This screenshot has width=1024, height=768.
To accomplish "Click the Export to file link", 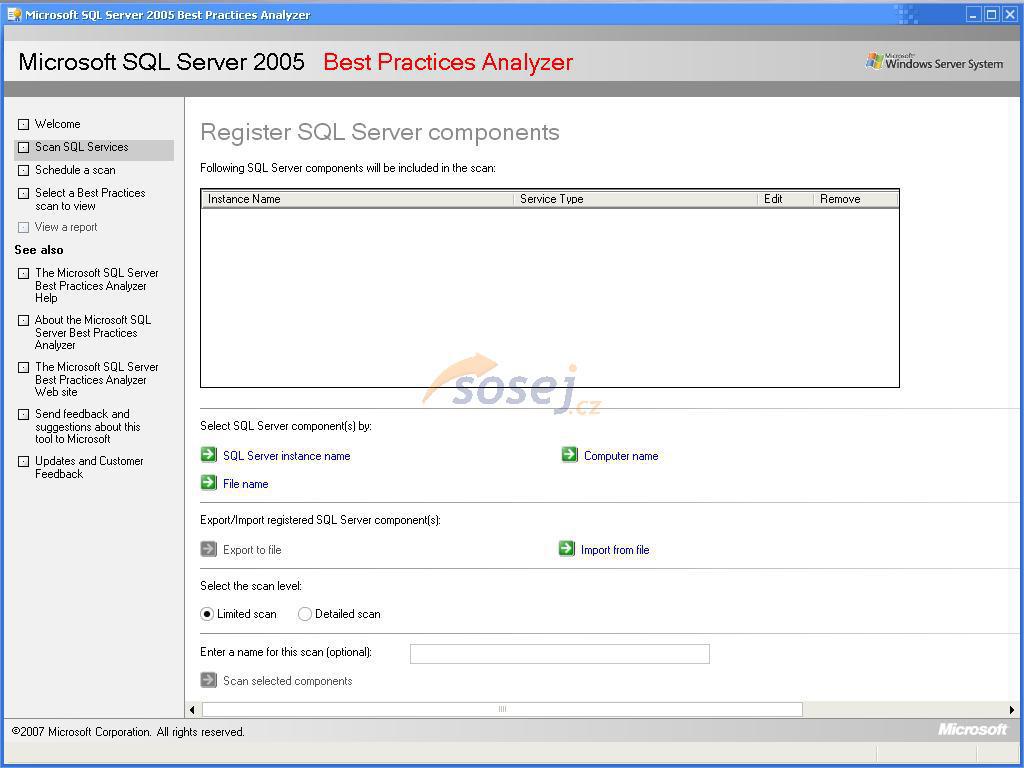I will point(252,550).
